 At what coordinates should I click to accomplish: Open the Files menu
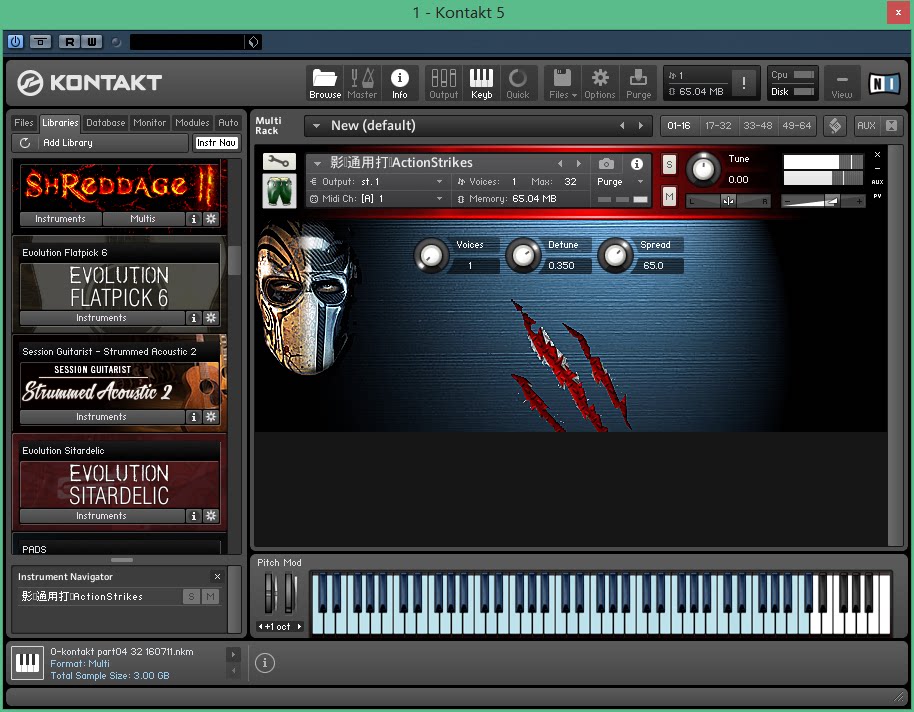point(563,83)
